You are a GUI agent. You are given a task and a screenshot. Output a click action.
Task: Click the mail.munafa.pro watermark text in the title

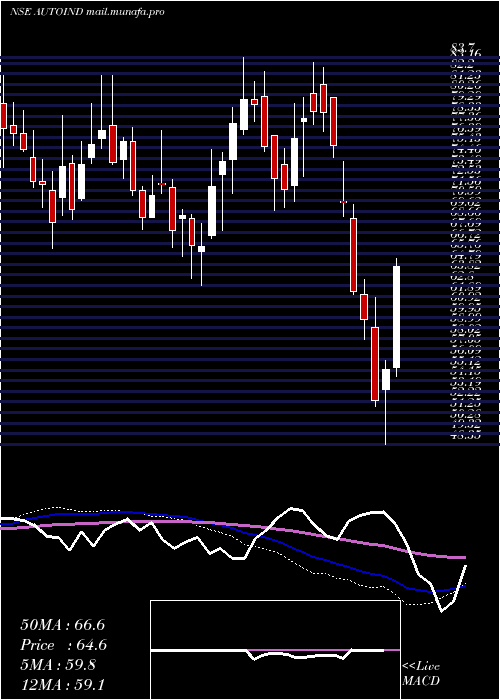pos(125,12)
